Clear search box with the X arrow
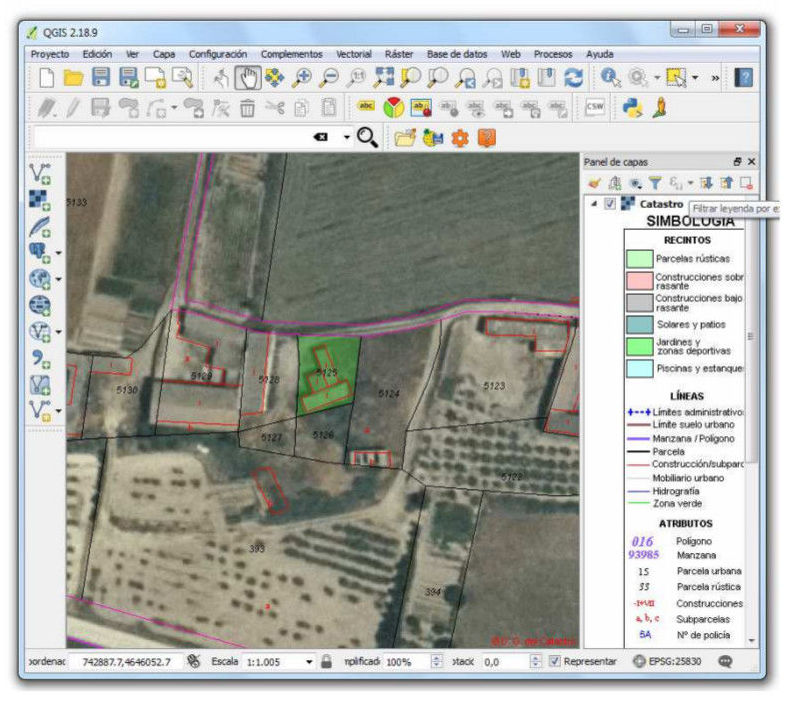The height and width of the screenshot is (701, 785). (x=320, y=137)
